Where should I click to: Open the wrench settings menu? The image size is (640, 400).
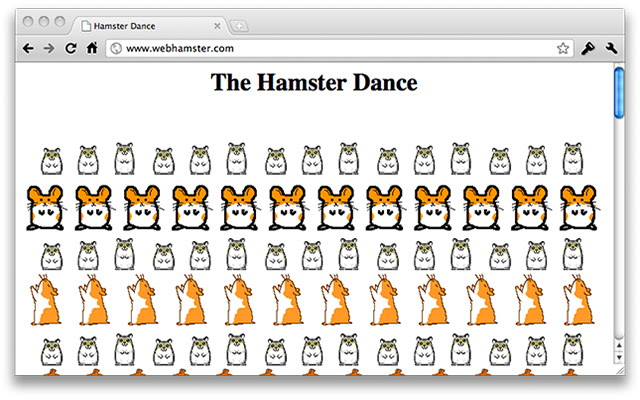click(x=611, y=49)
